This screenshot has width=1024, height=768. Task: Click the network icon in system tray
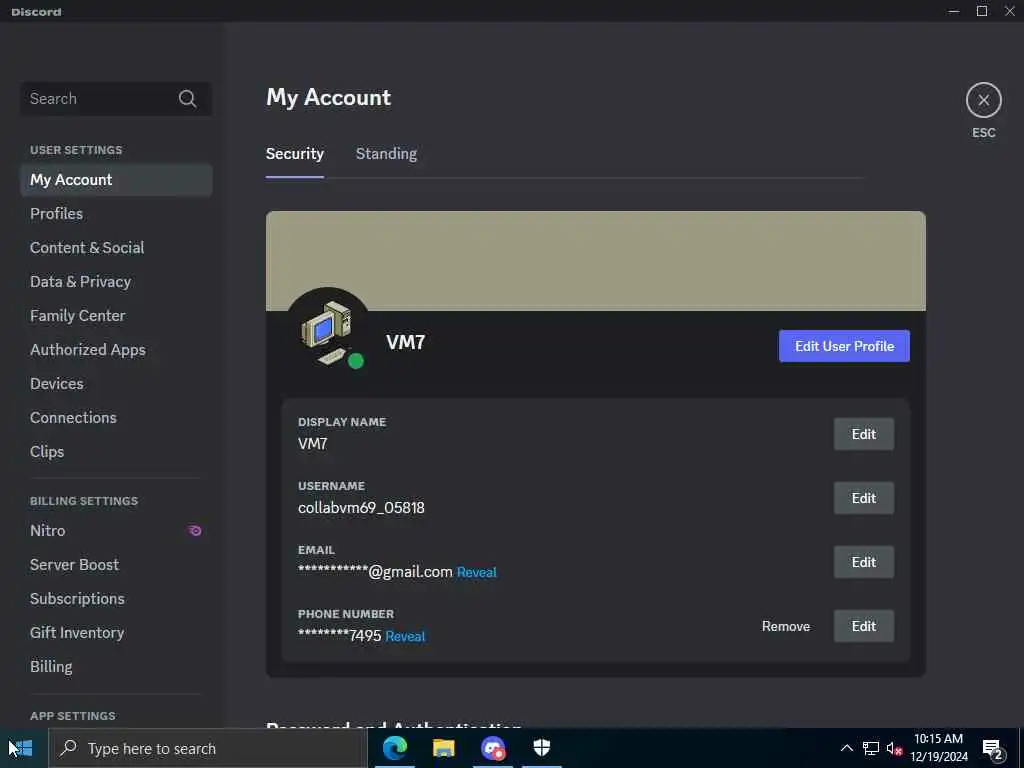point(871,748)
